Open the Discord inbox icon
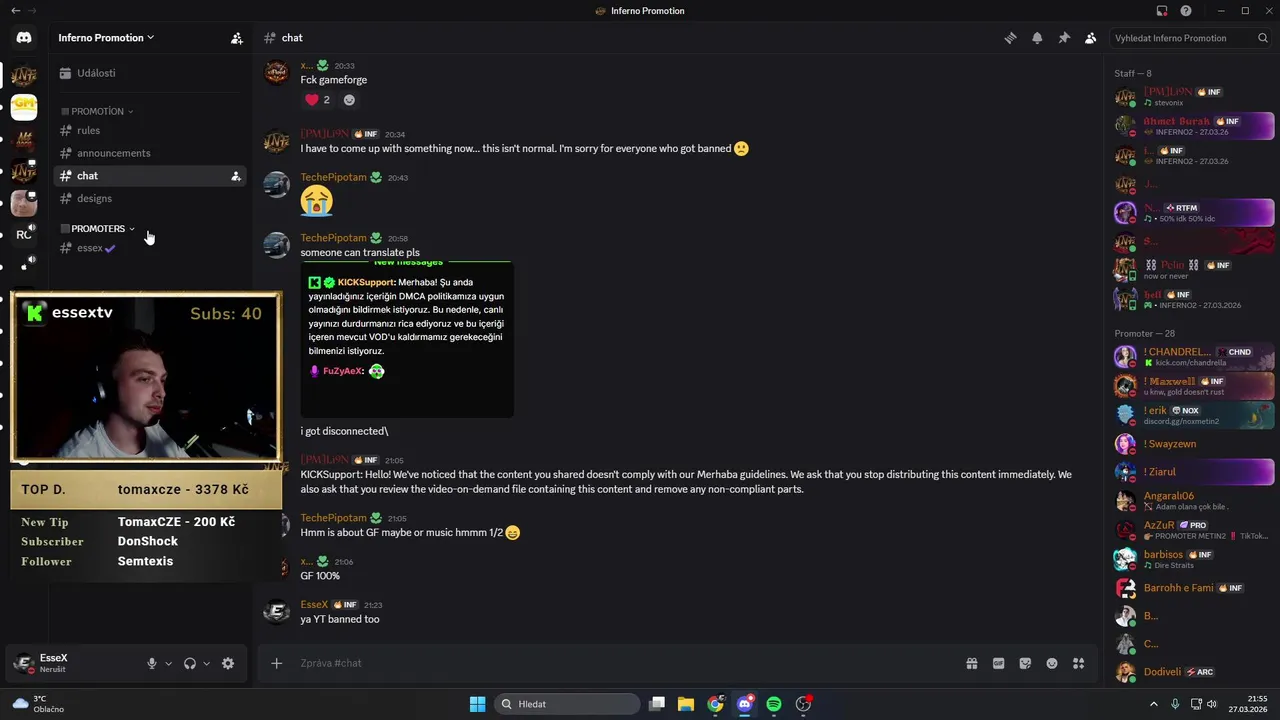1280x720 pixels. [1162, 11]
